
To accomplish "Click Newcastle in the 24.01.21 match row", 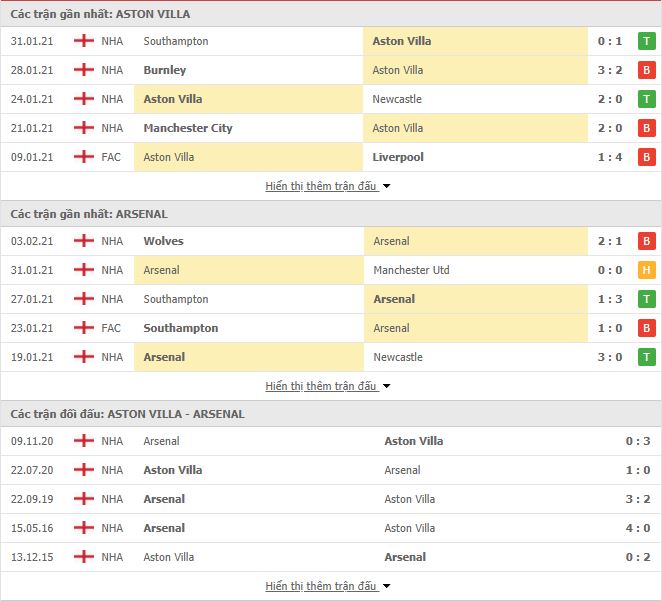I will pos(397,99).
